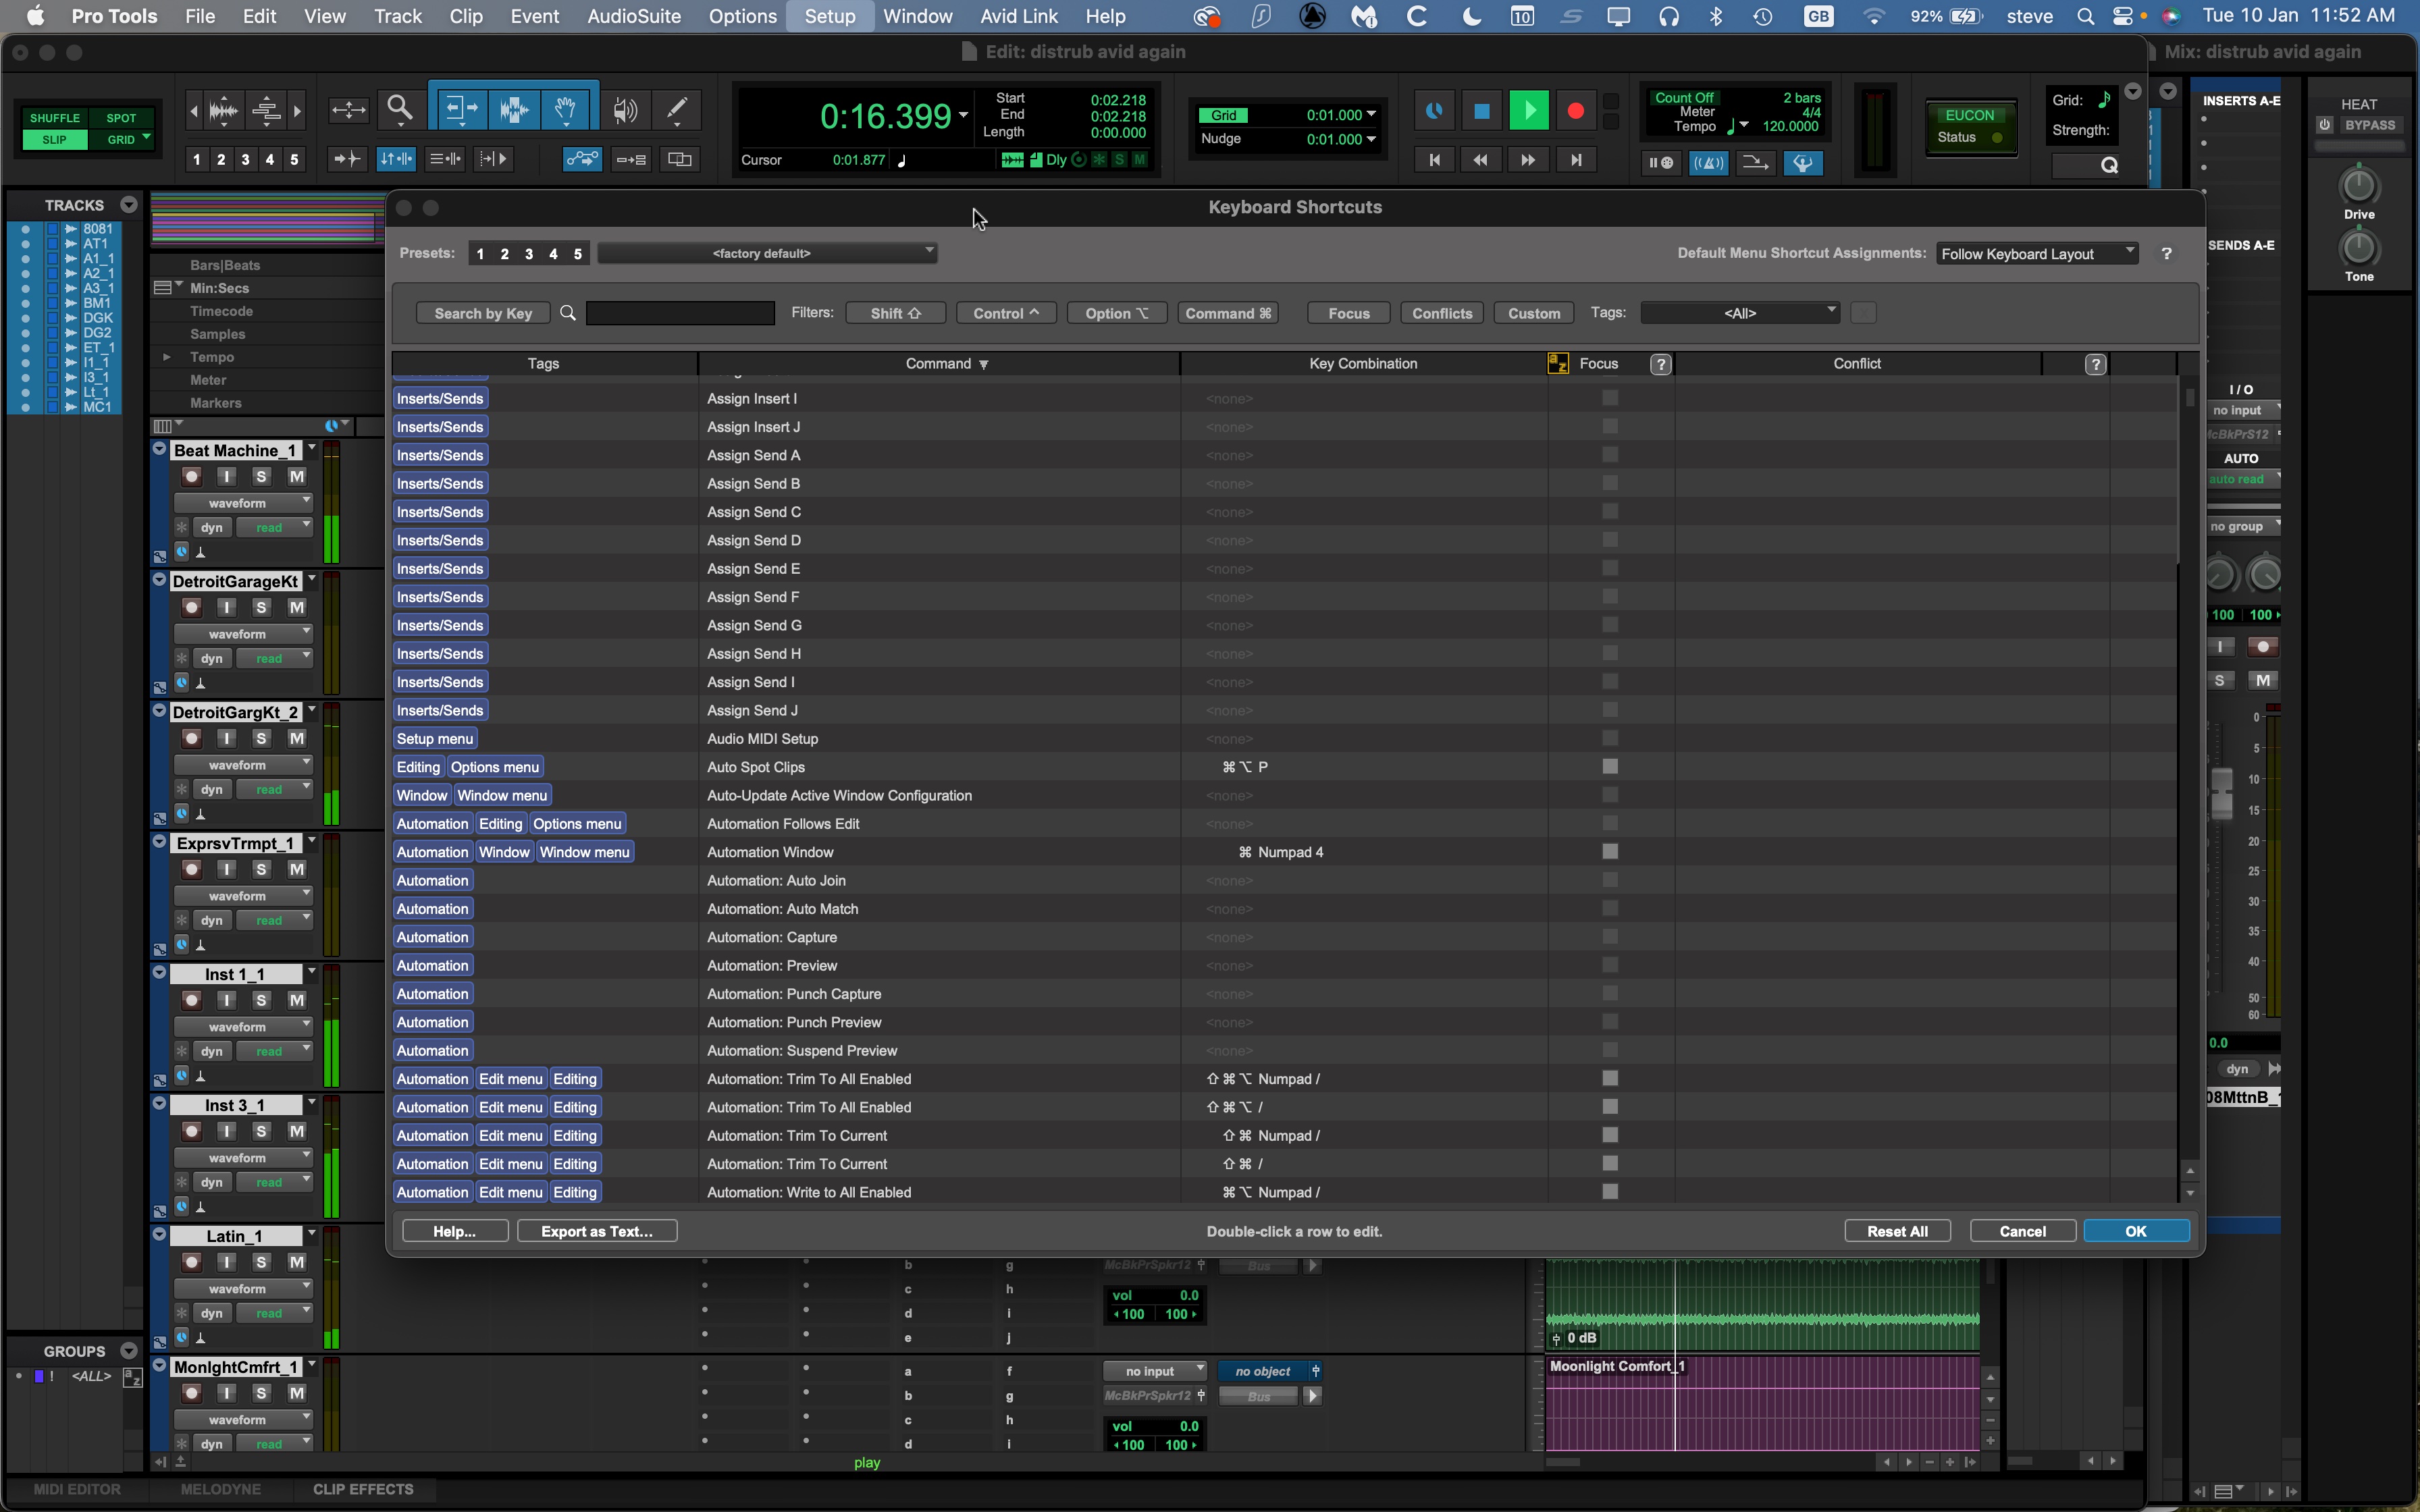Viewport: 2420px width, 1512px height.
Task: Open the Follow Keyboard Layout dropdown
Action: pos(2037,253)
